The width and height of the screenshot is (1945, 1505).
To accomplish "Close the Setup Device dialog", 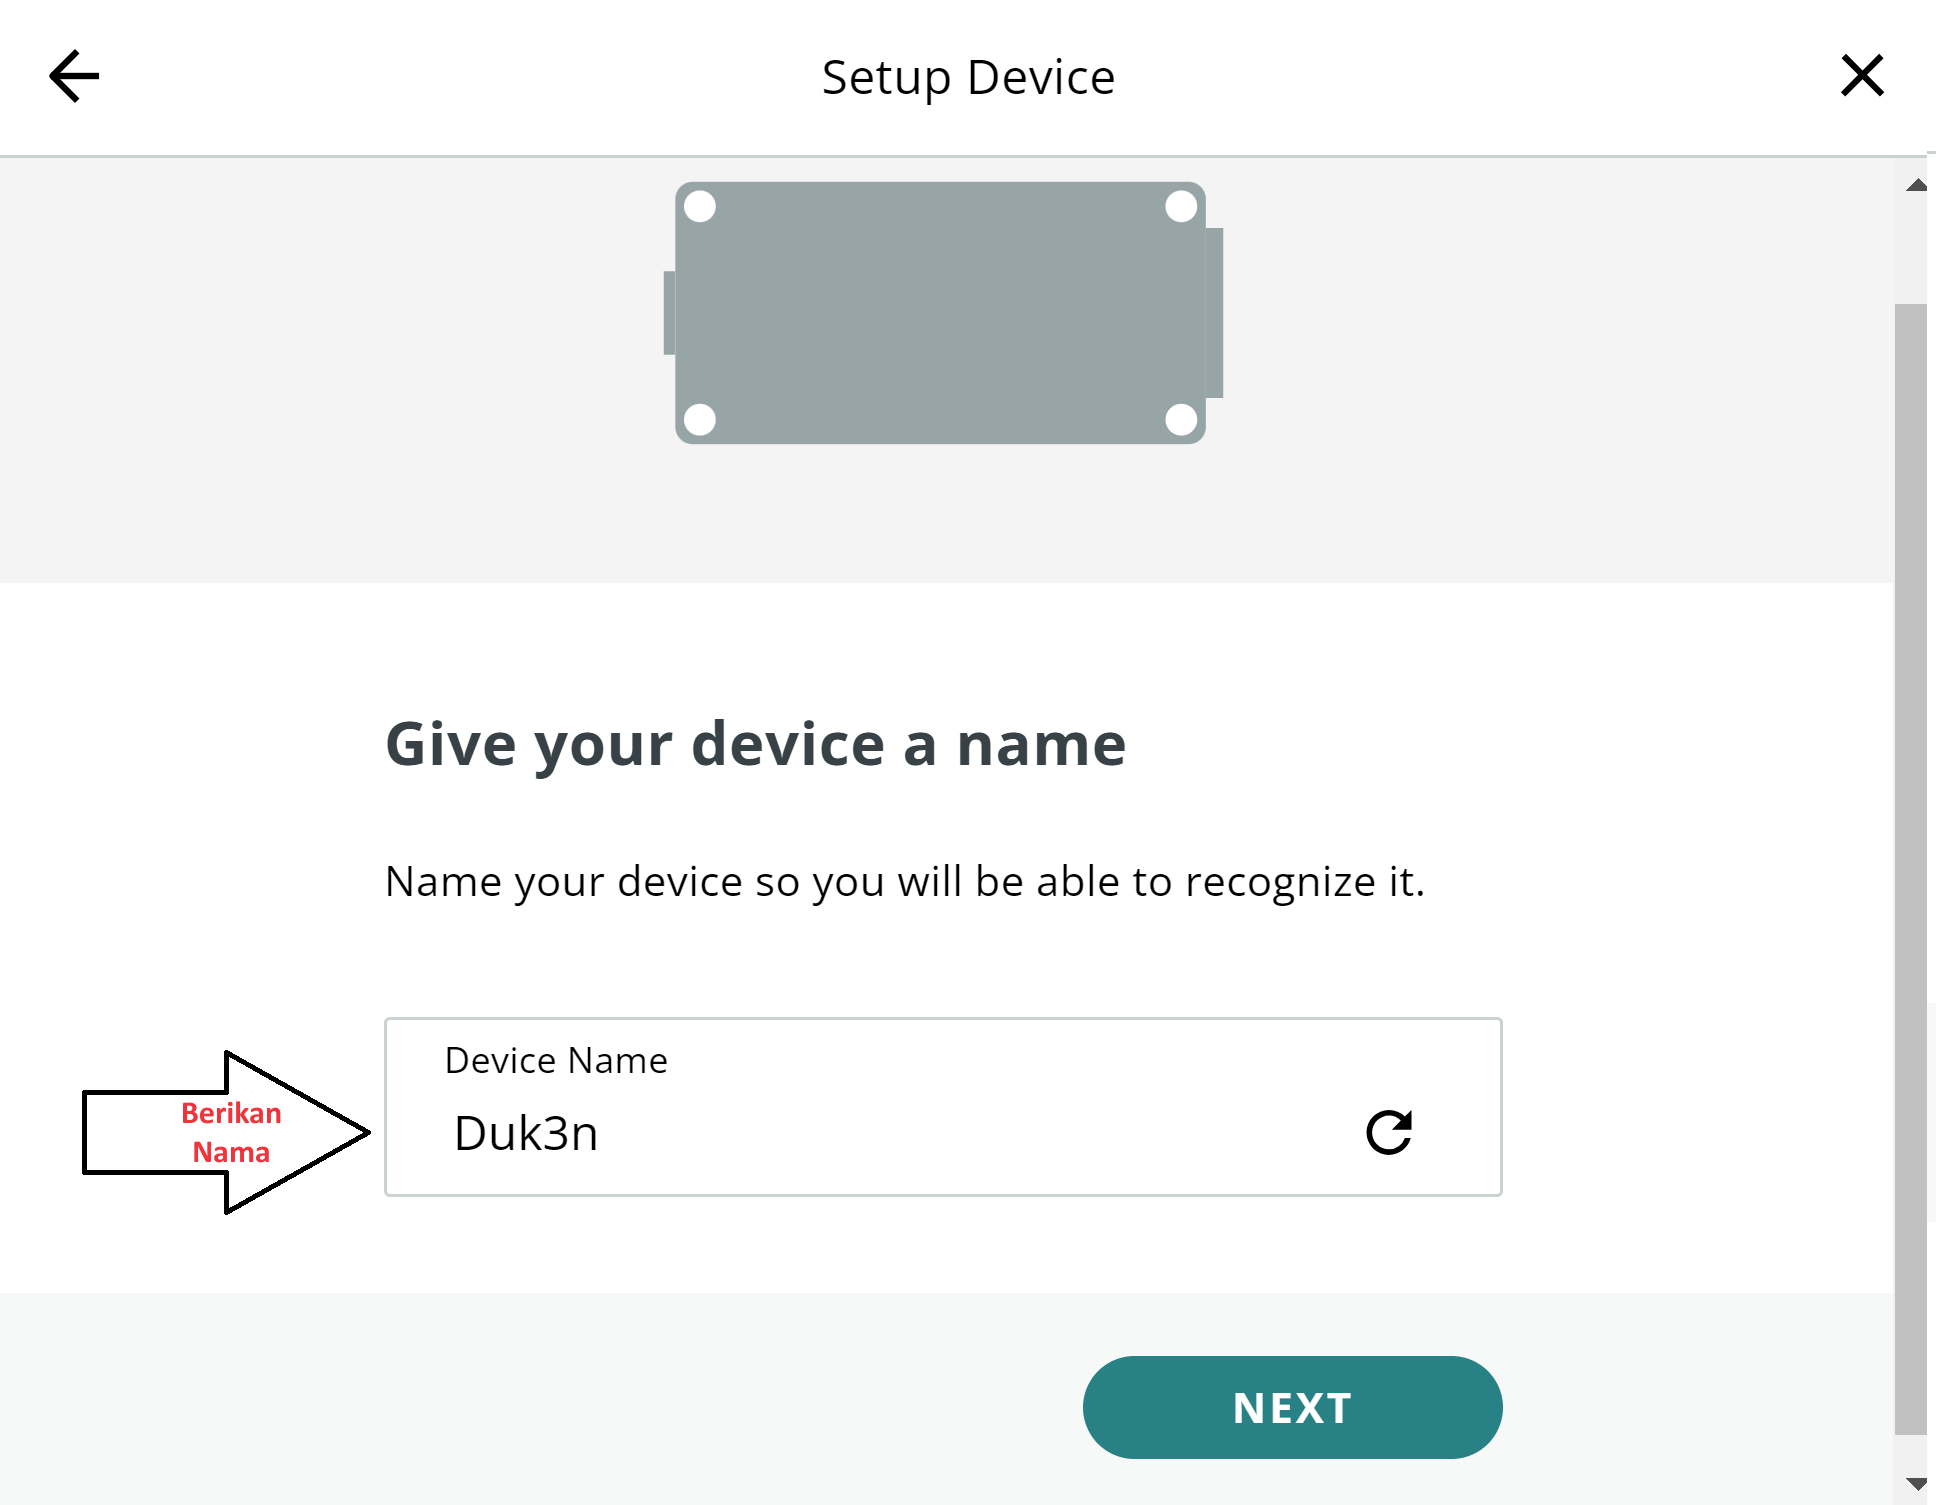I will pyautogui.click(x=1862, y=76).
